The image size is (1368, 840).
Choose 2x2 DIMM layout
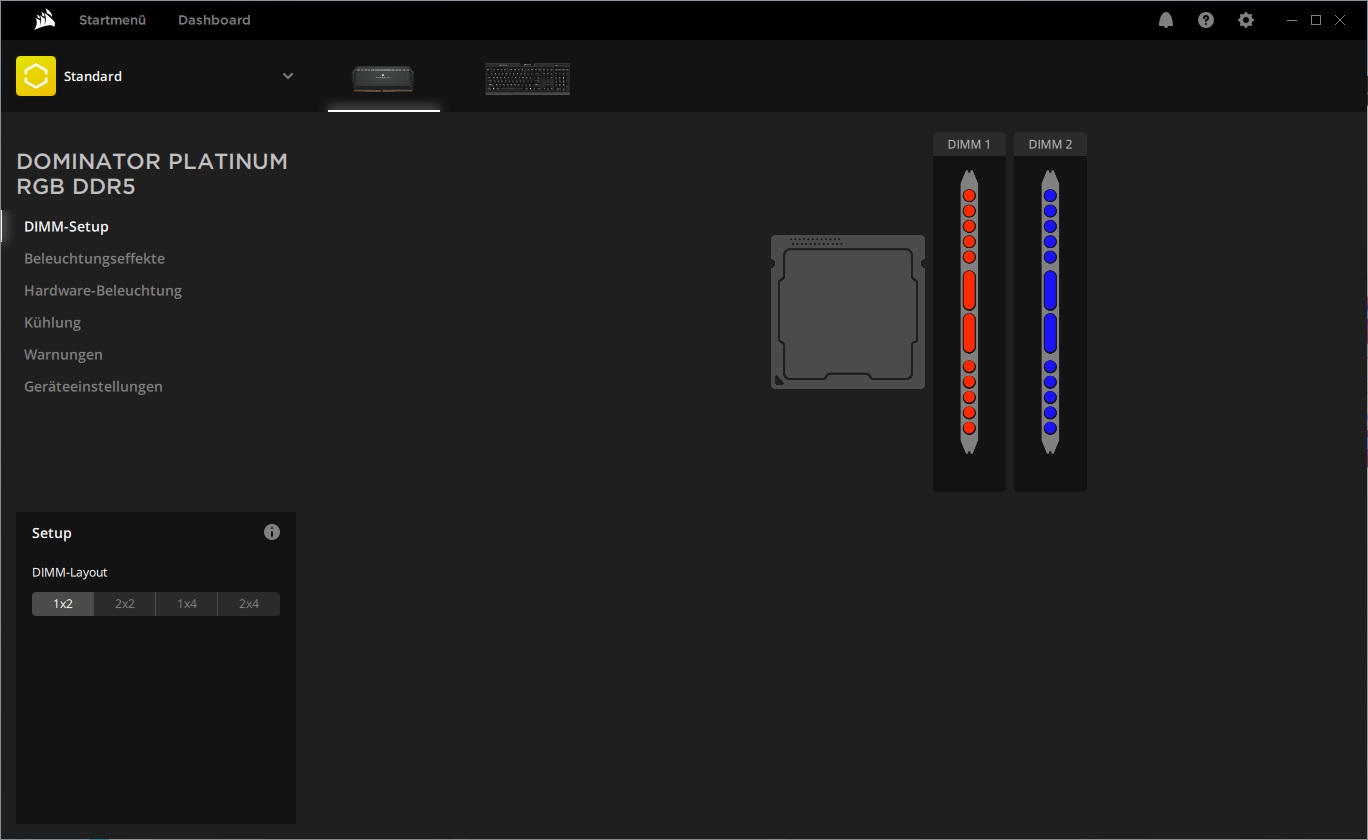coord(125,604)
